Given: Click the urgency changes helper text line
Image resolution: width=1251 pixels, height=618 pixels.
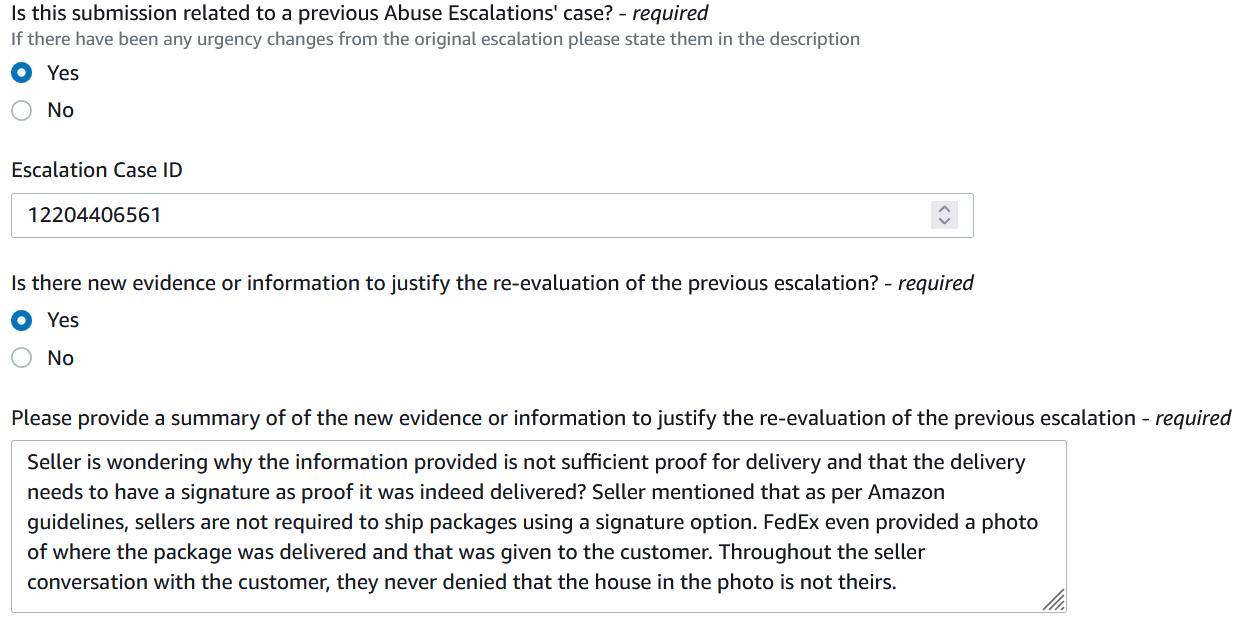Looking at the screenshot, I should 435,39.
